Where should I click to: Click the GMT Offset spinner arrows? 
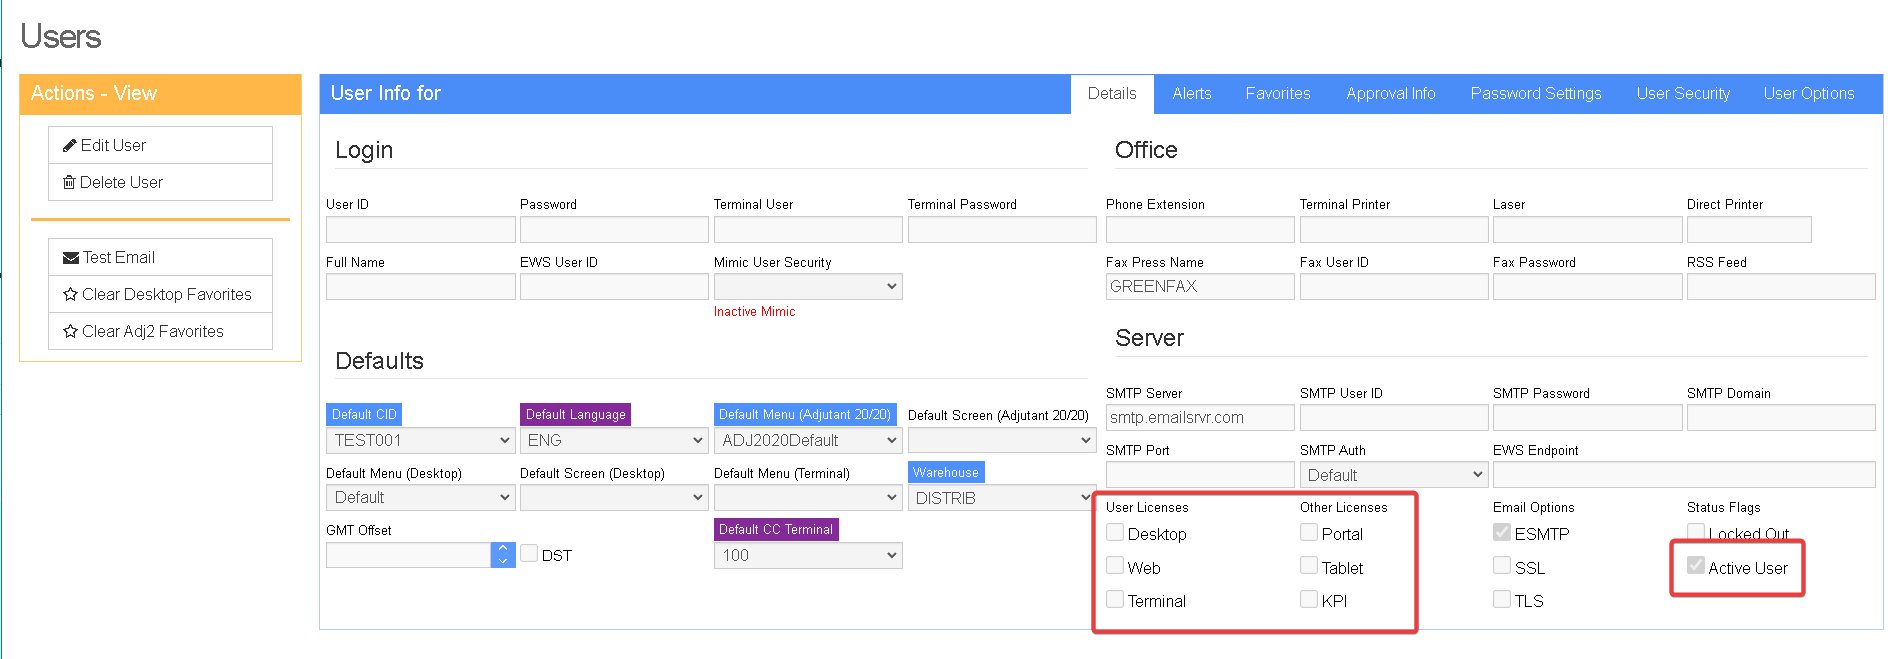503,555
